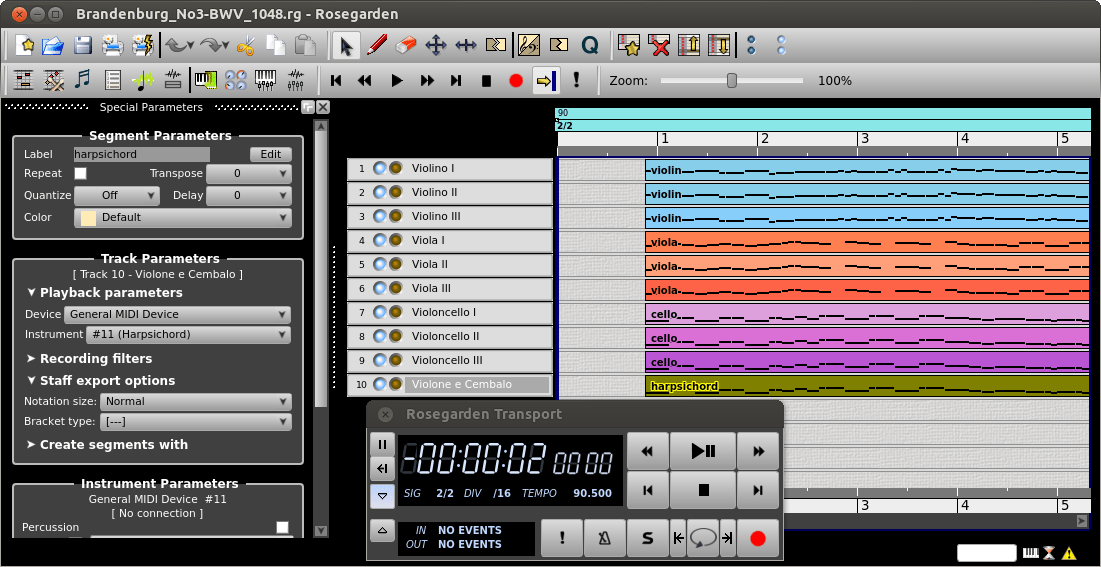The width and height of the screenshot is (1101, 567).
Task: Select the arrow pointer Select tool
Action: [347, 46]
